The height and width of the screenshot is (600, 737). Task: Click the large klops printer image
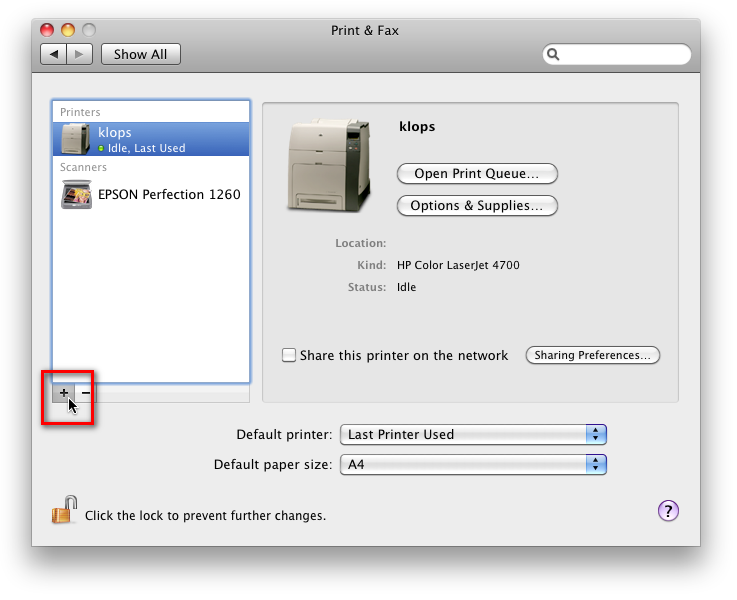(329, 164)
